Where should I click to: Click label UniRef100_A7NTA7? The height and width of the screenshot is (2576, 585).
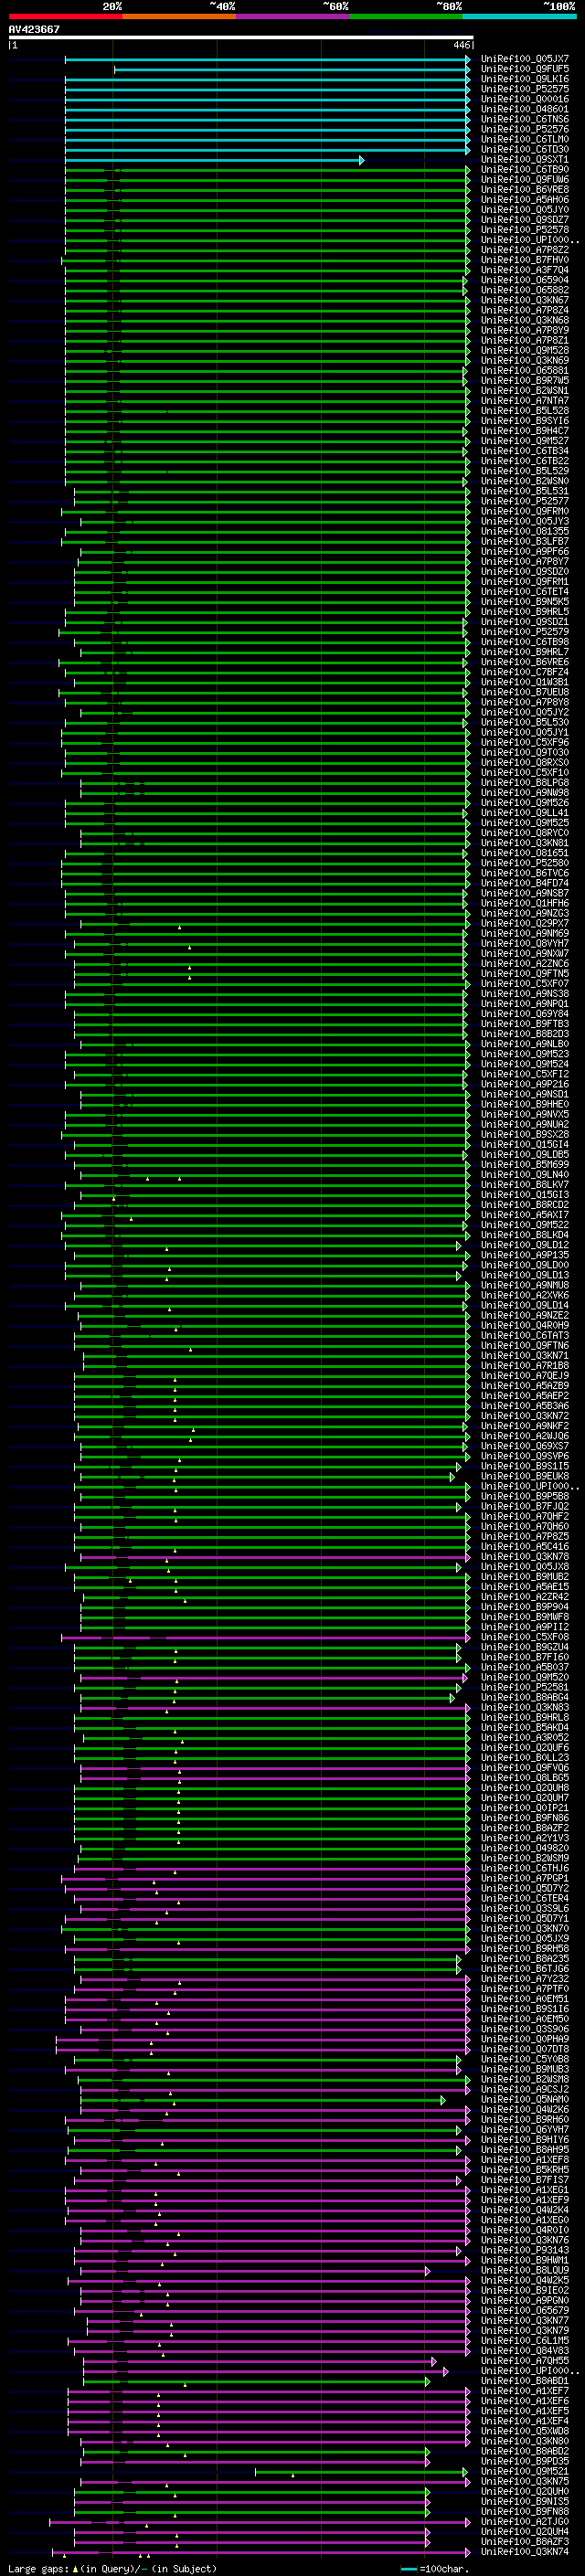pyautogui.click(x=525, y=401)
